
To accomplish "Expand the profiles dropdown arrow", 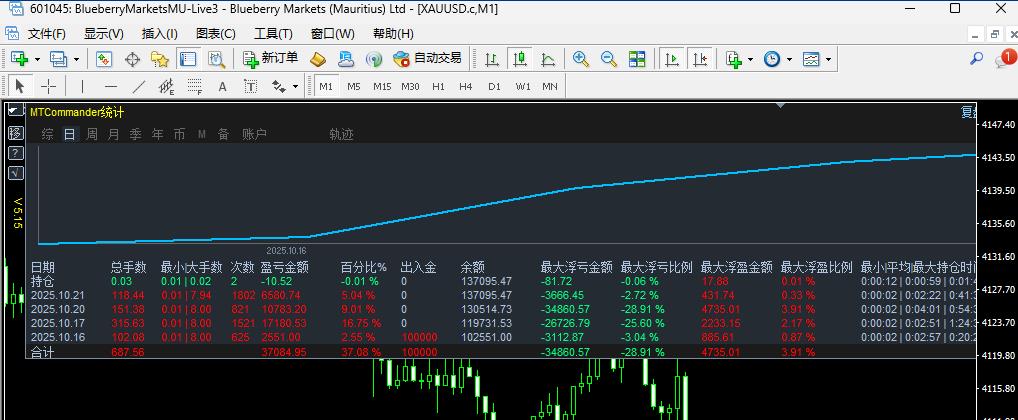I will coord(76,60).
